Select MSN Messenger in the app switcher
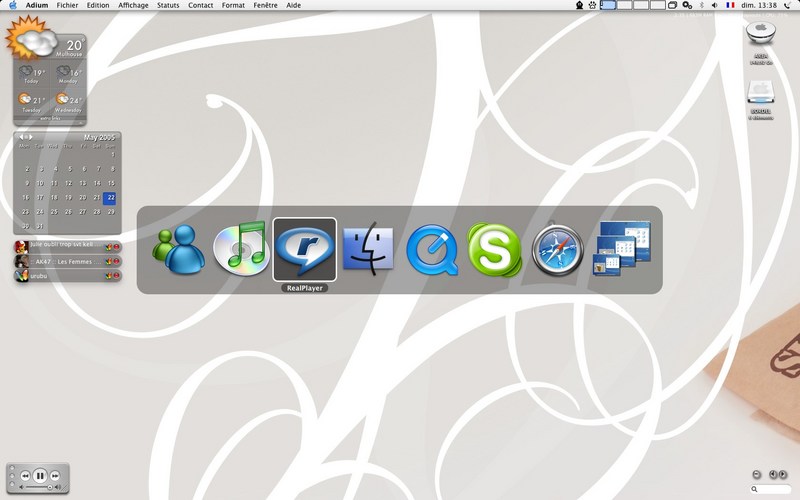Viewport: 800px width, 500px height. pos(176,250)
